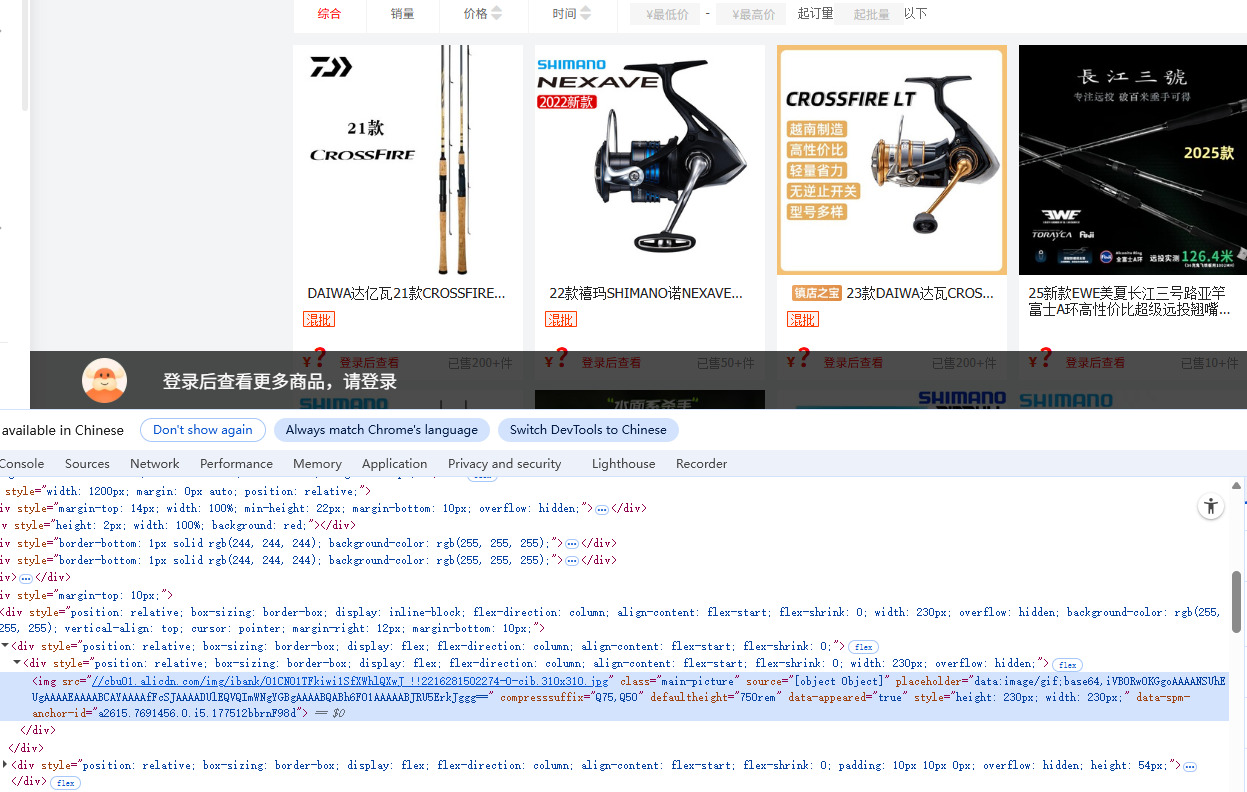1247x792 pixels.
Task: Focus the ¥最高价 maximum price field
Action: [x=751, y=14]
